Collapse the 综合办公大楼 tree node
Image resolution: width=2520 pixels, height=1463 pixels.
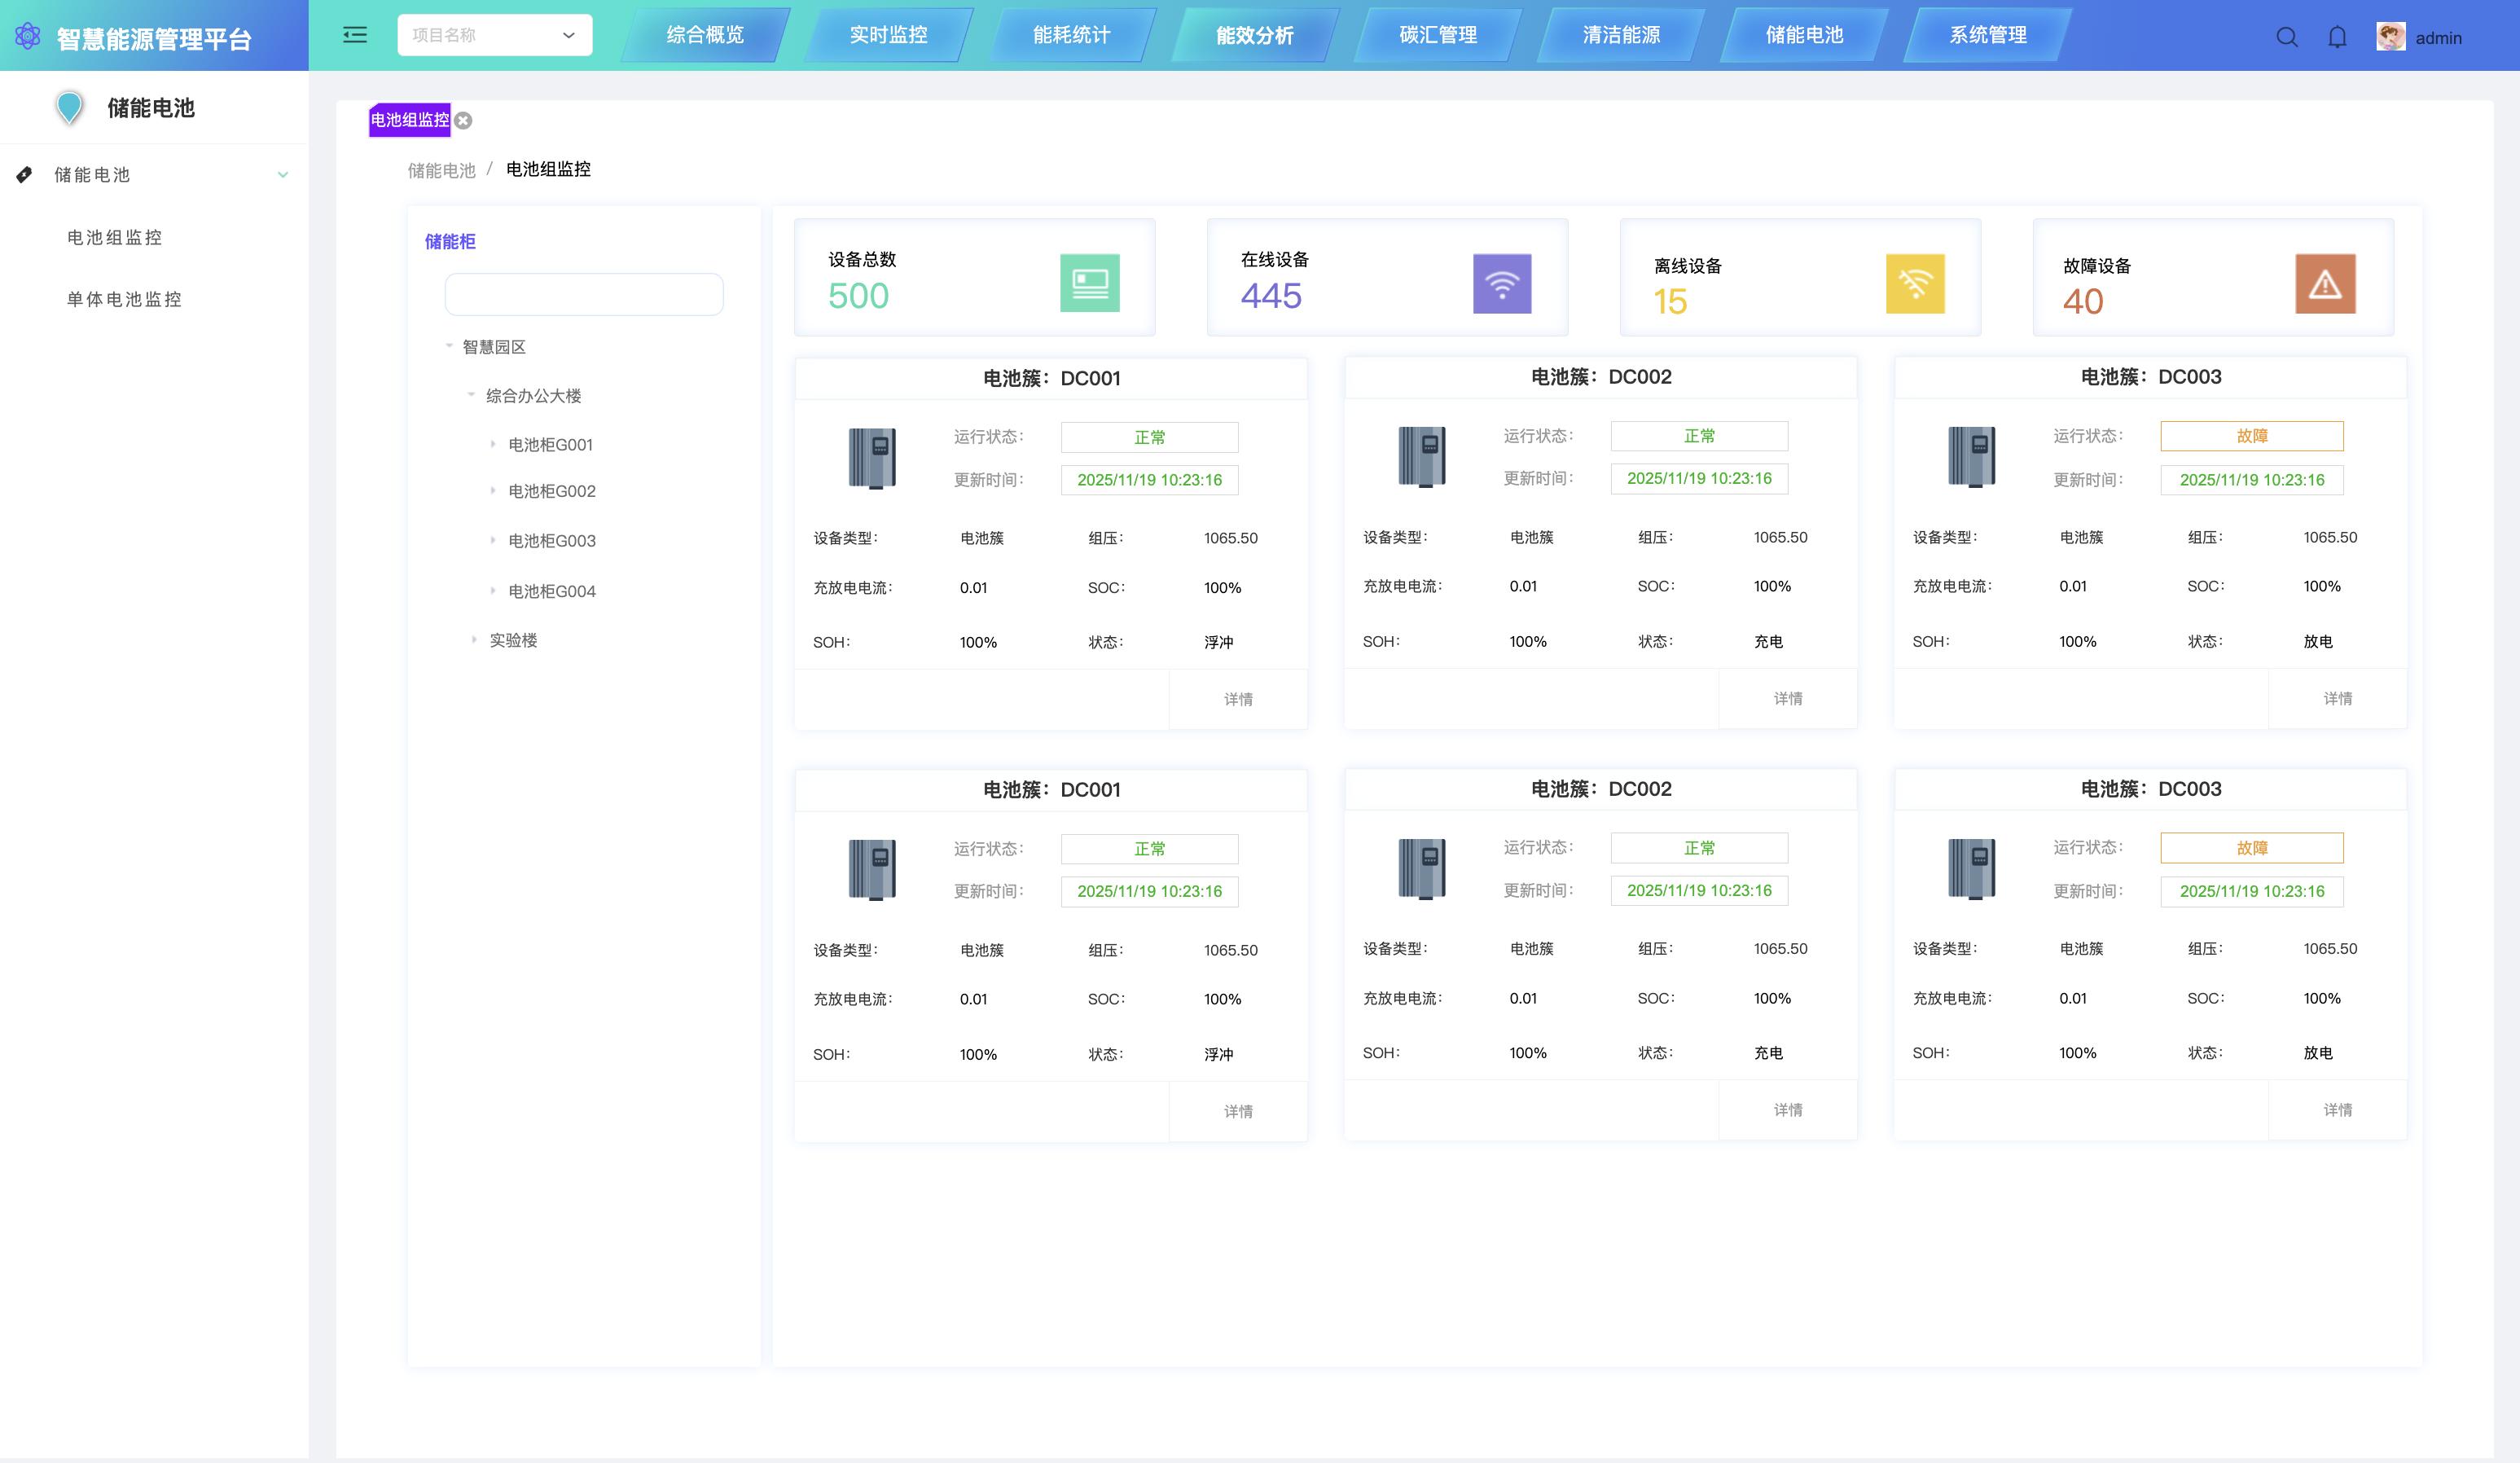click(x=471, y=395)
